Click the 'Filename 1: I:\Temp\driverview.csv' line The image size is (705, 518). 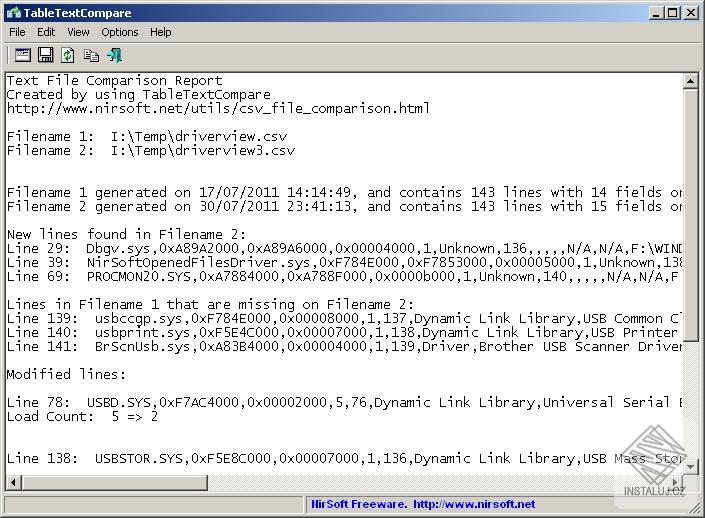pyautogui.click(x=147, y=136)
